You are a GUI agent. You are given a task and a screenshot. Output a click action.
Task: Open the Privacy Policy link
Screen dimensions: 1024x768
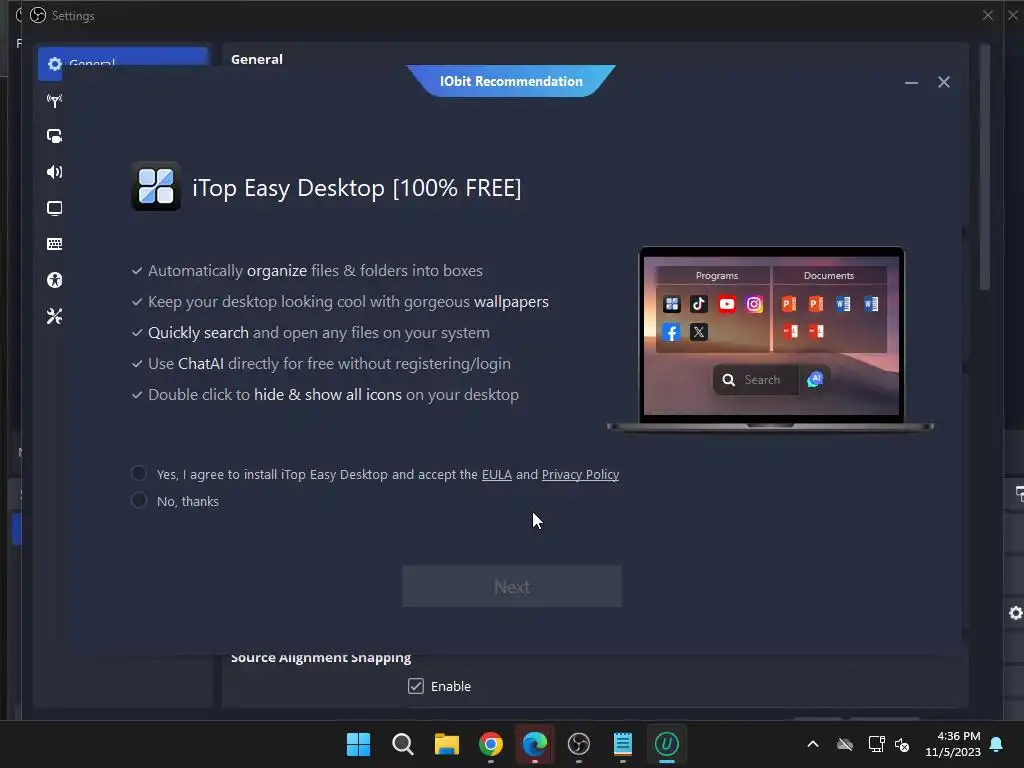click(x=580, y=475)
